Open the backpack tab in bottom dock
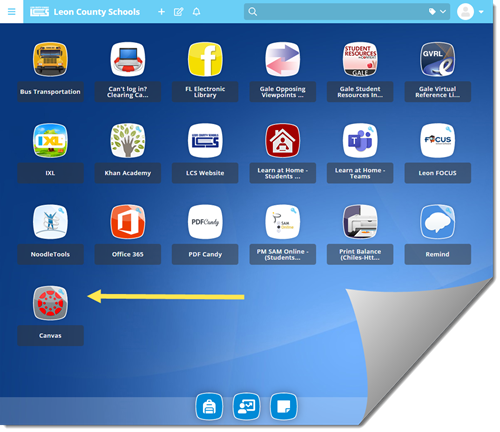 click(x=209, y=407)
